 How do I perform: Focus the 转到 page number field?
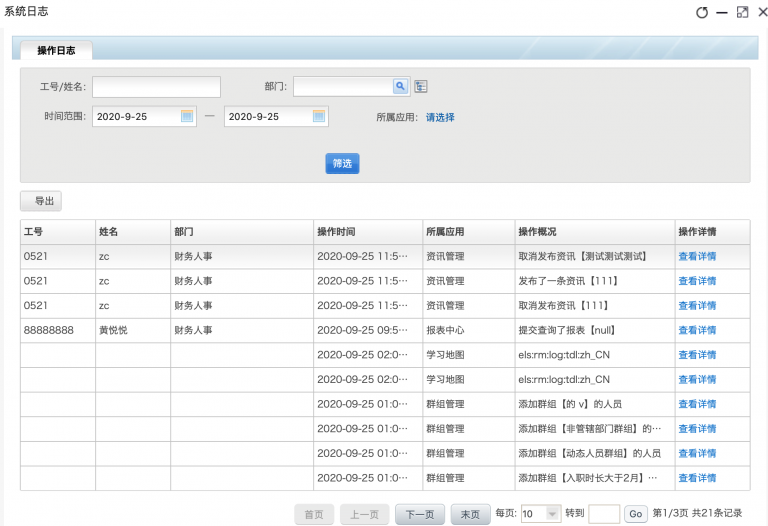[x=604, y=514]
